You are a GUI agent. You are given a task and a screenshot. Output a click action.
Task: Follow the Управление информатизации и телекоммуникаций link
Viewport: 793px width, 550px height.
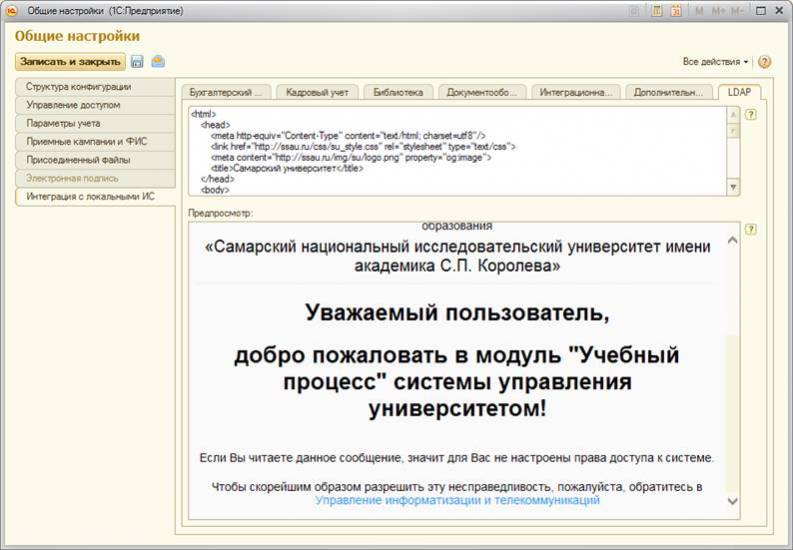tap(457, 501)
